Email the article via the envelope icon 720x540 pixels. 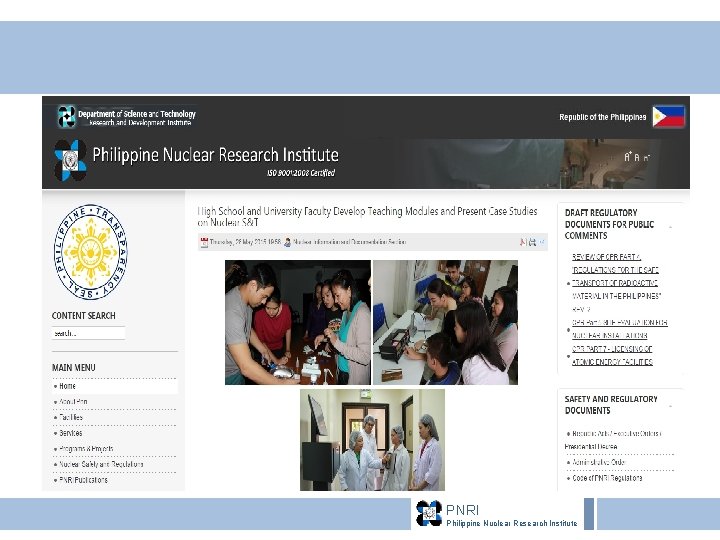pyautogui.click(x=542, y=242)
